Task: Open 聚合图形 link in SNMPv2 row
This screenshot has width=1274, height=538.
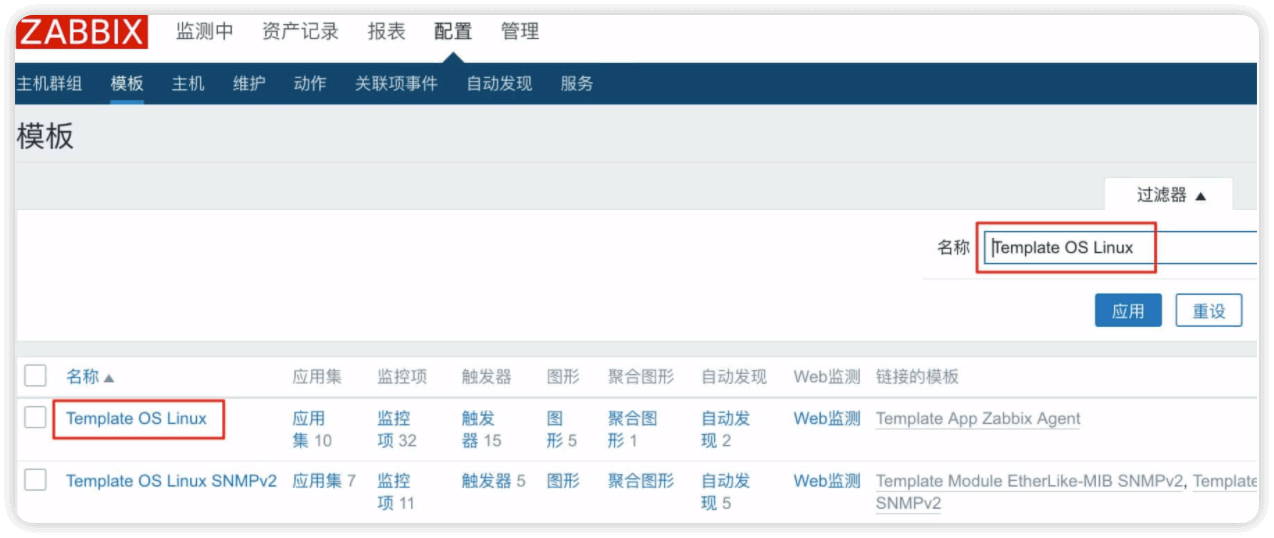Action: [641, 481]
